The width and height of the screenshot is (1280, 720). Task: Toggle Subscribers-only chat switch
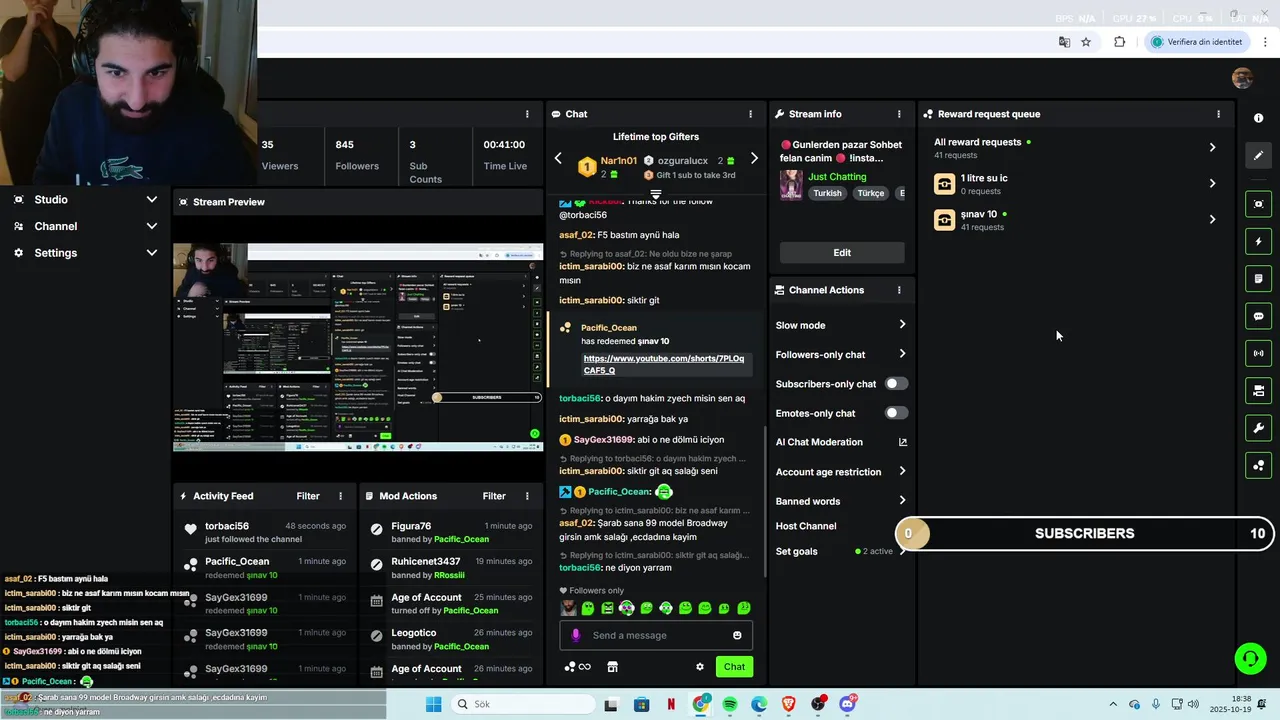(x=896, y=384)
